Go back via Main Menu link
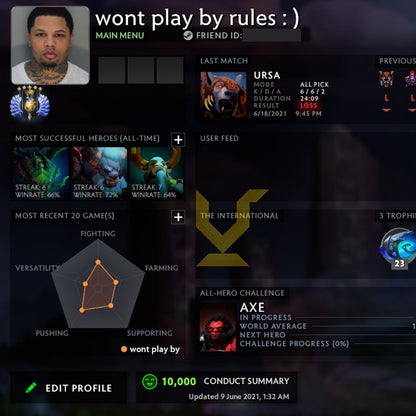The image size is (416, 416). 120,36
